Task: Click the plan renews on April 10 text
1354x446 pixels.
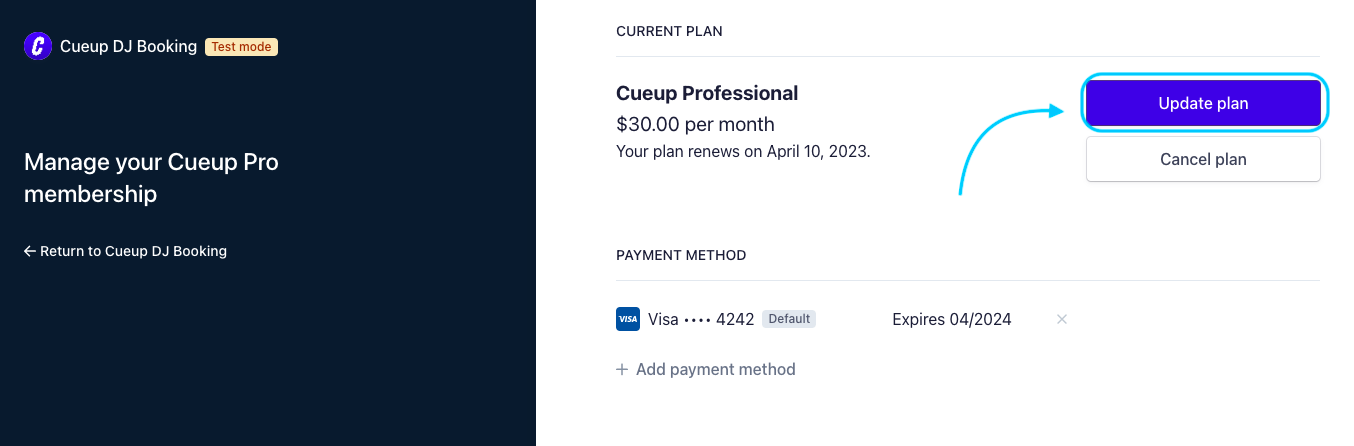Action: [x=743, y=152]
